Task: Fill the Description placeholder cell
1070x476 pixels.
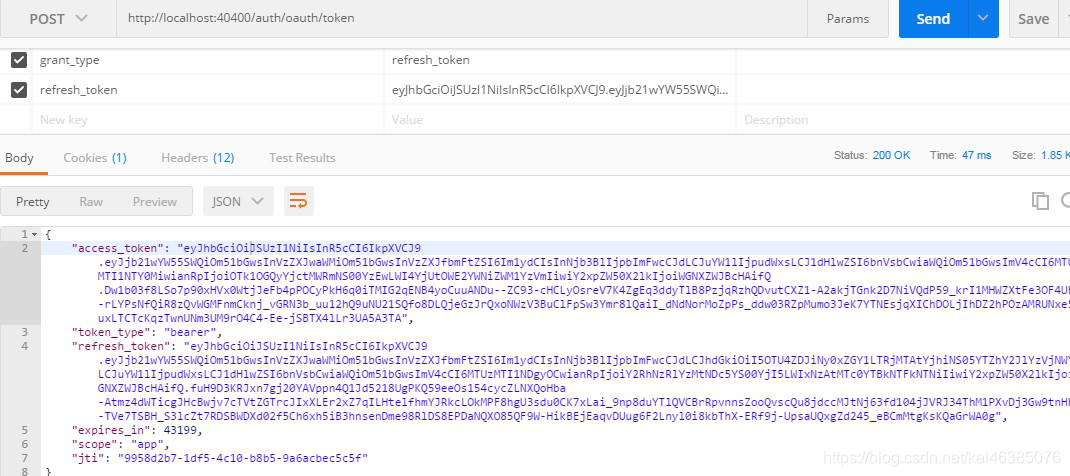Action: [x=903, y=119]
